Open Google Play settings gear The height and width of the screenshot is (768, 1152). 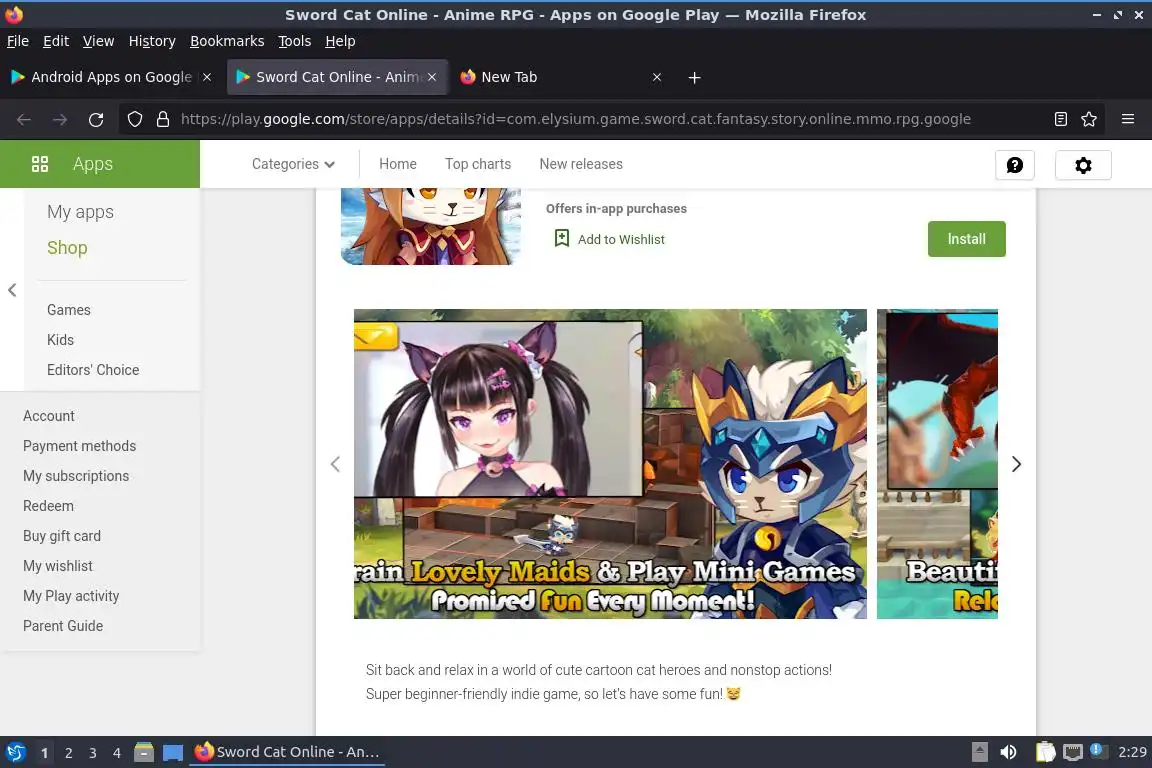point(1083,165)
